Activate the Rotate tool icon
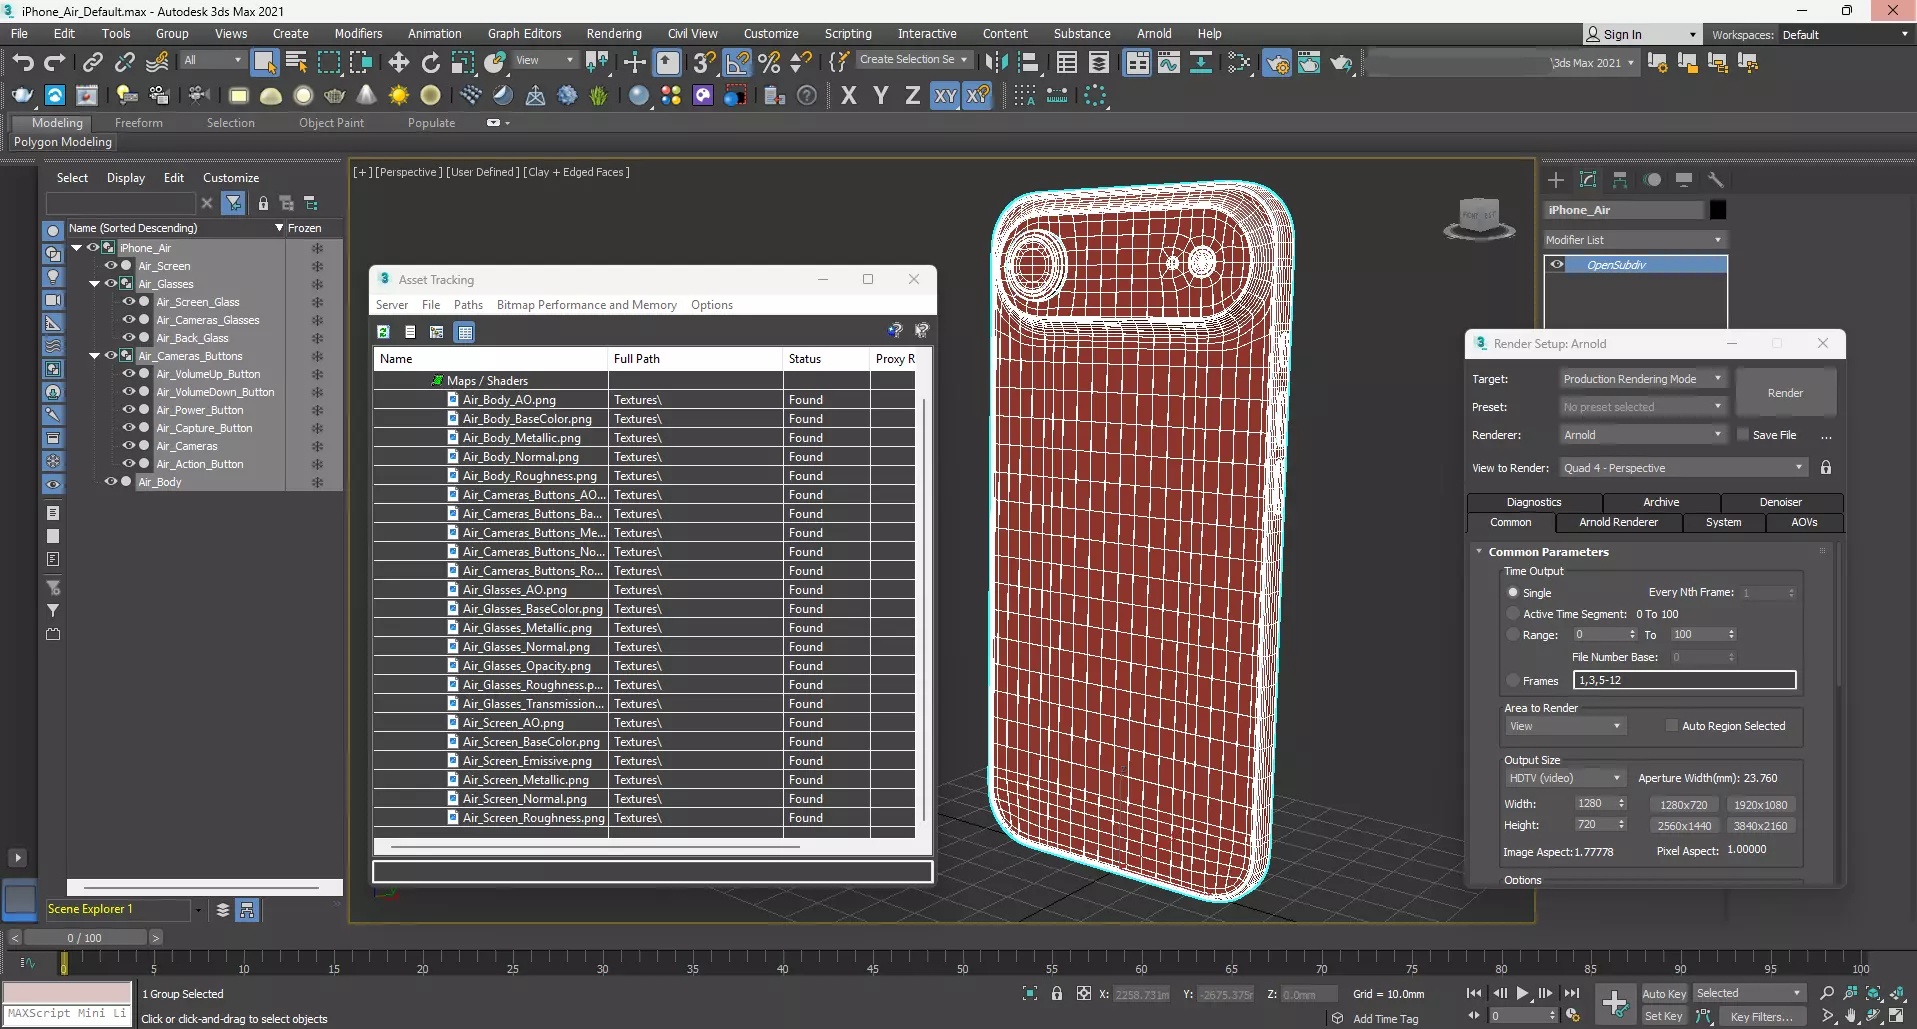Screen dimensions: 1917x1029 430,62
